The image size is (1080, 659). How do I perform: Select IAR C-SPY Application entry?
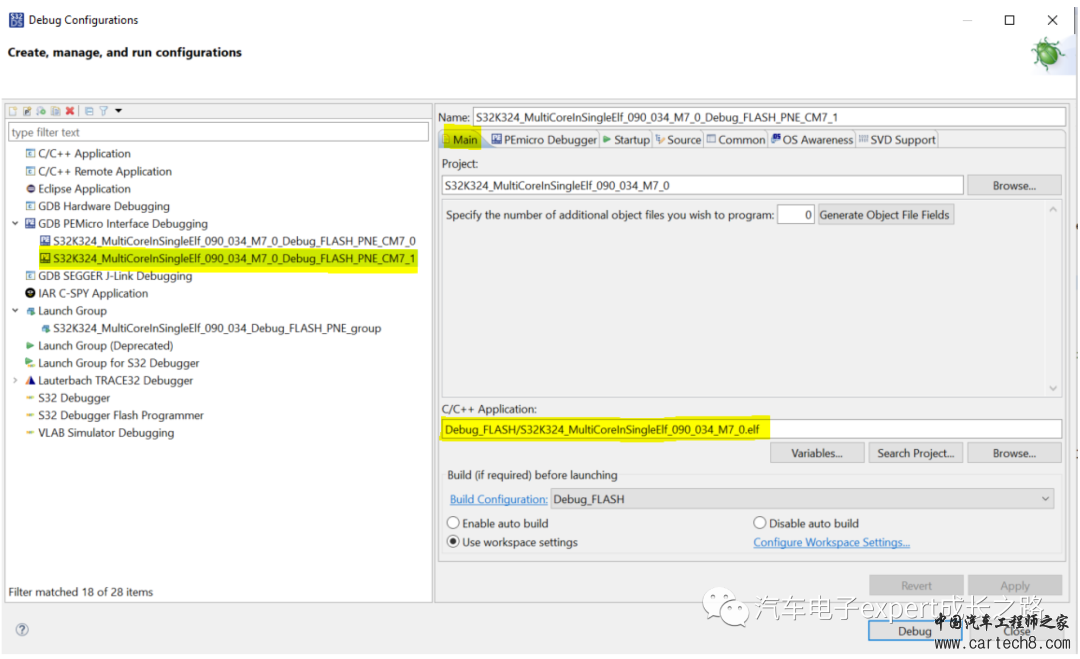click(x=92, y=293)
